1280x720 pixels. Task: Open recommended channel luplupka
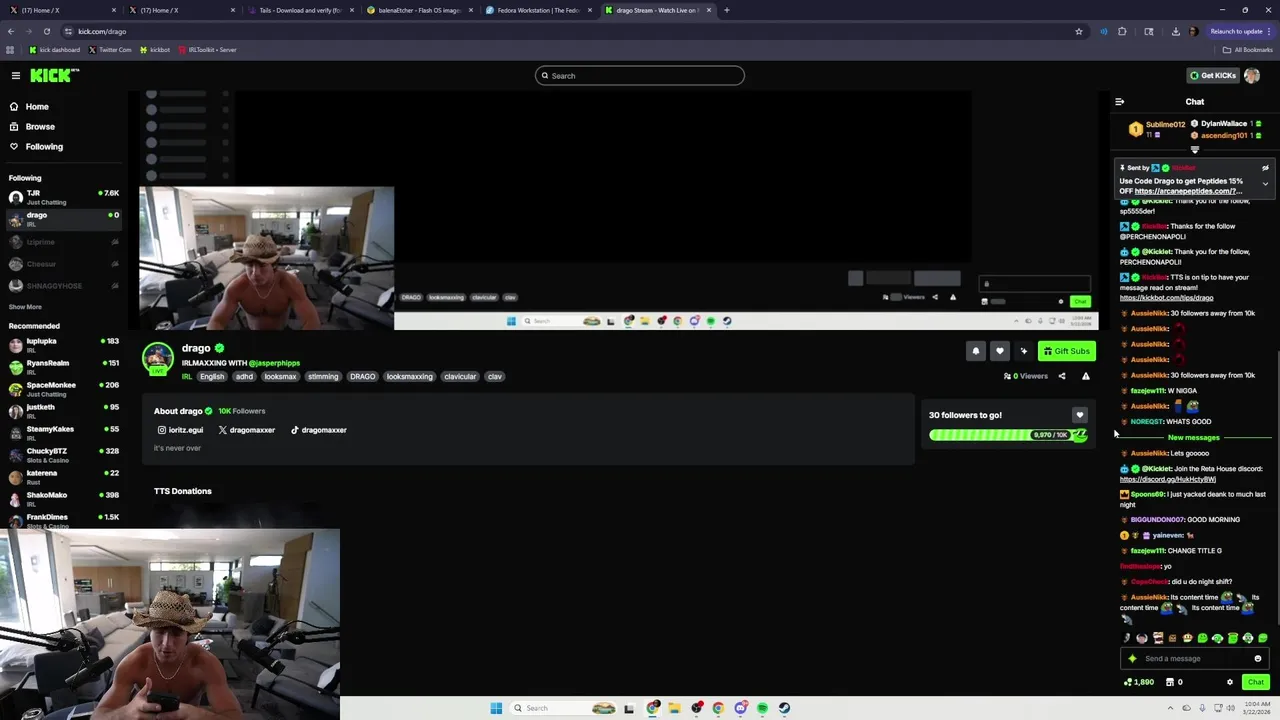[x=63, y=345]
